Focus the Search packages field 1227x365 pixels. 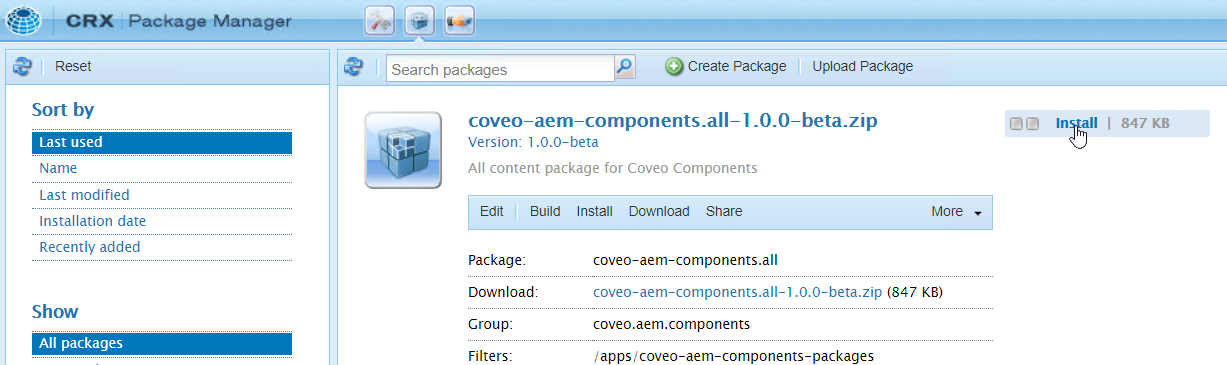[x=500, y=69]
